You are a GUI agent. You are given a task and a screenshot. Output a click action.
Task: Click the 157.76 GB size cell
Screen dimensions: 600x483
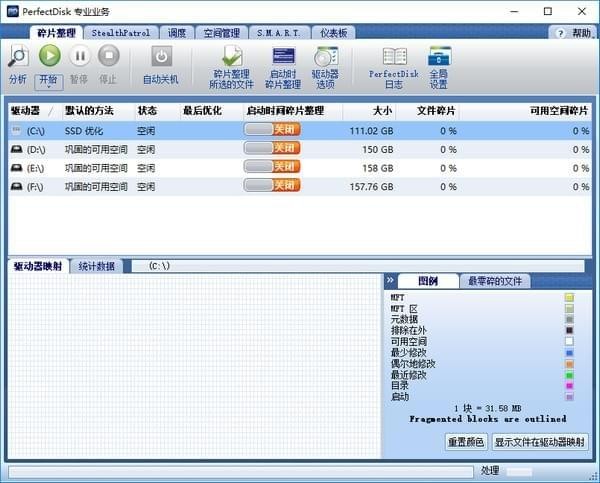tap(372, 187)
